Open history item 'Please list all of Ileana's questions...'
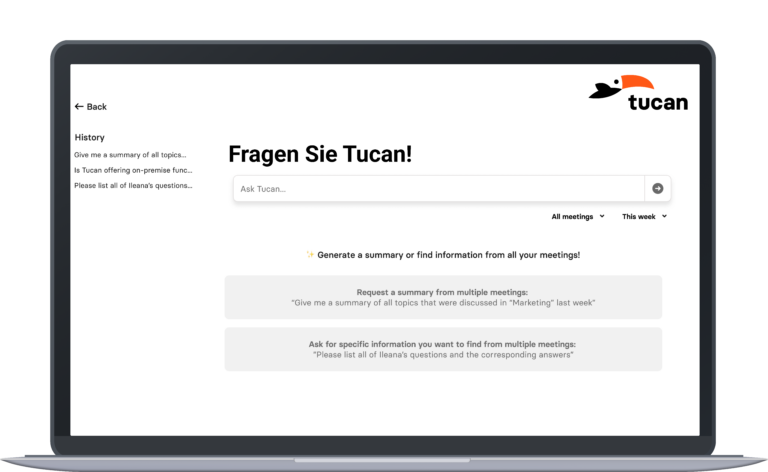 (133, 186)
